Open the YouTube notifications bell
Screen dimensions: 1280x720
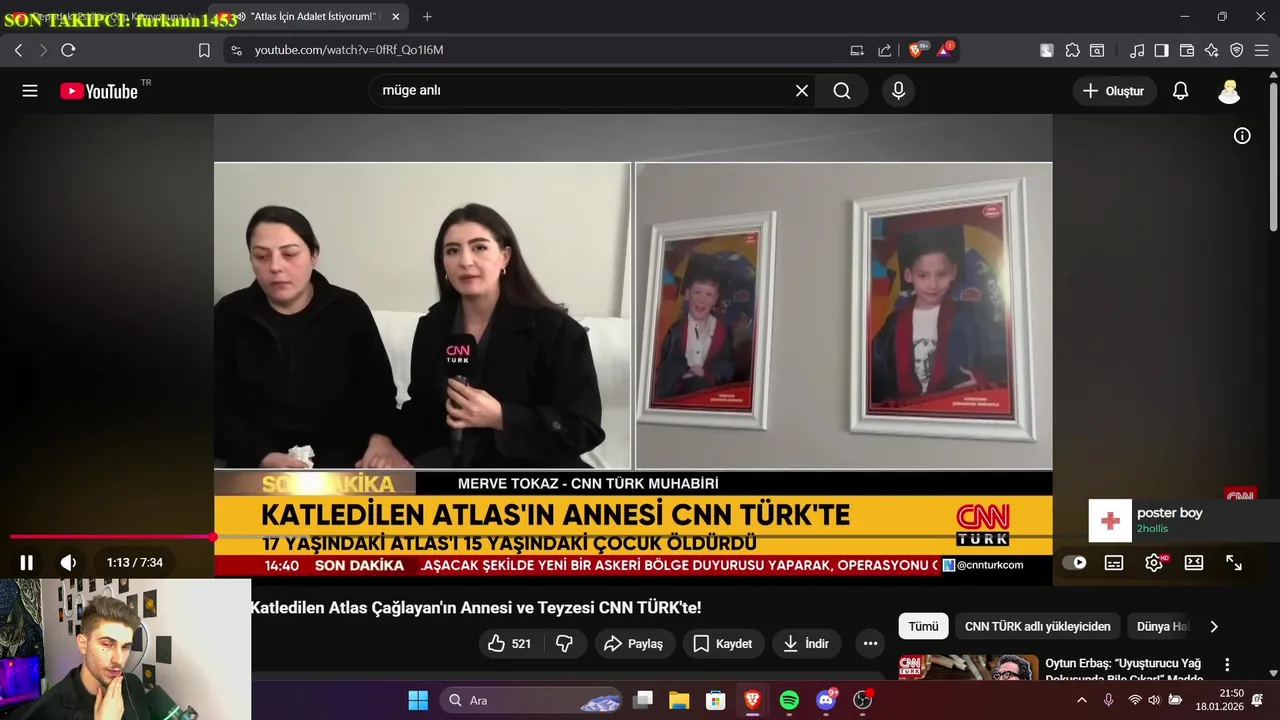pyautogui.click(x=1180, y=91)
